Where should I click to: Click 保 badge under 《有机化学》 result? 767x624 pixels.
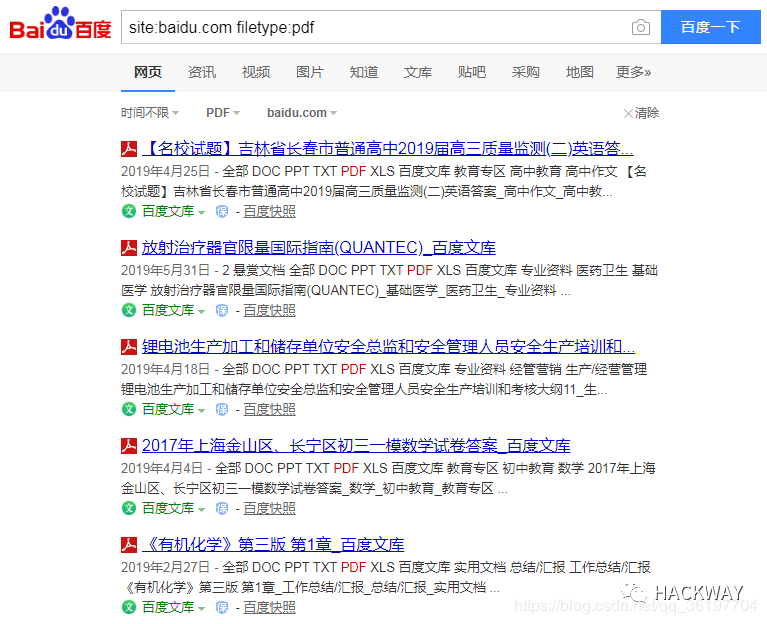tap(222, 607)
